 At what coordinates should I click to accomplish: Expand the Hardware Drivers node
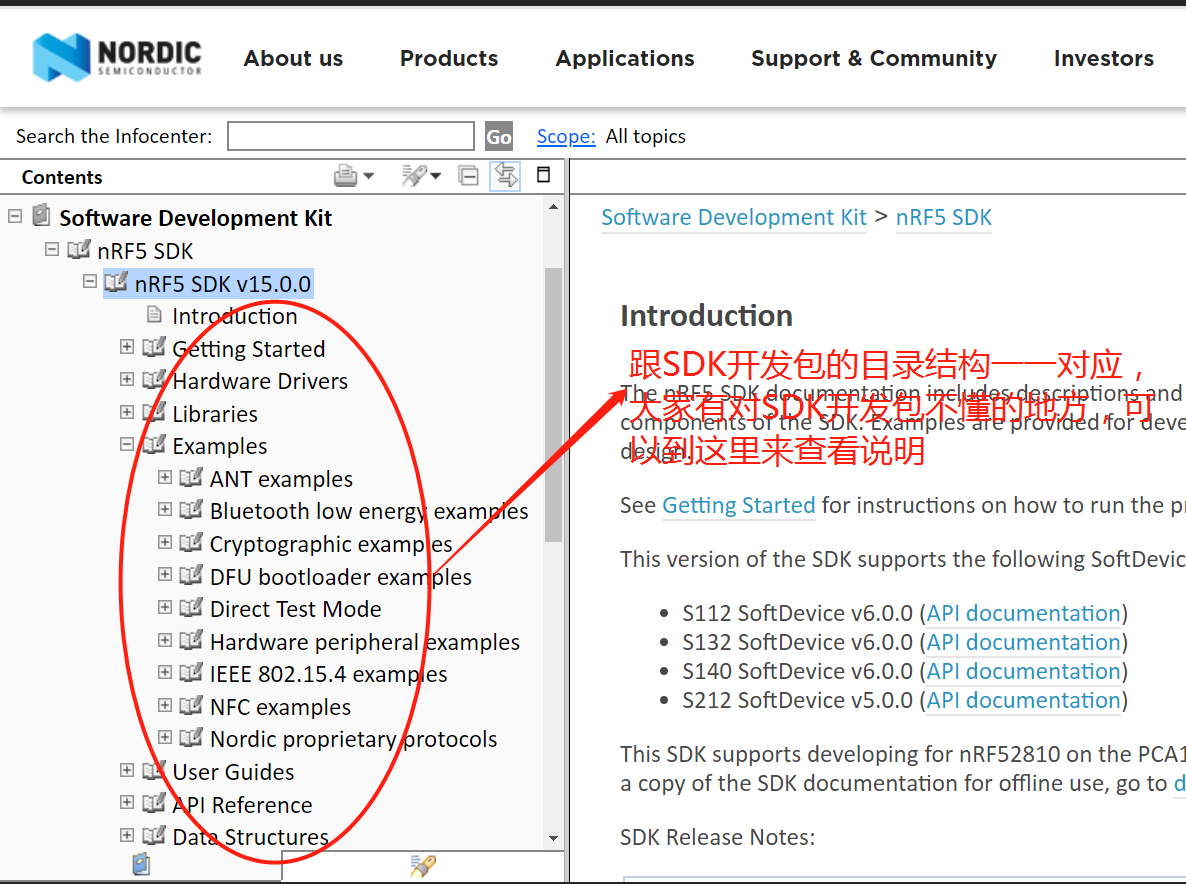[x=127, y=379]
